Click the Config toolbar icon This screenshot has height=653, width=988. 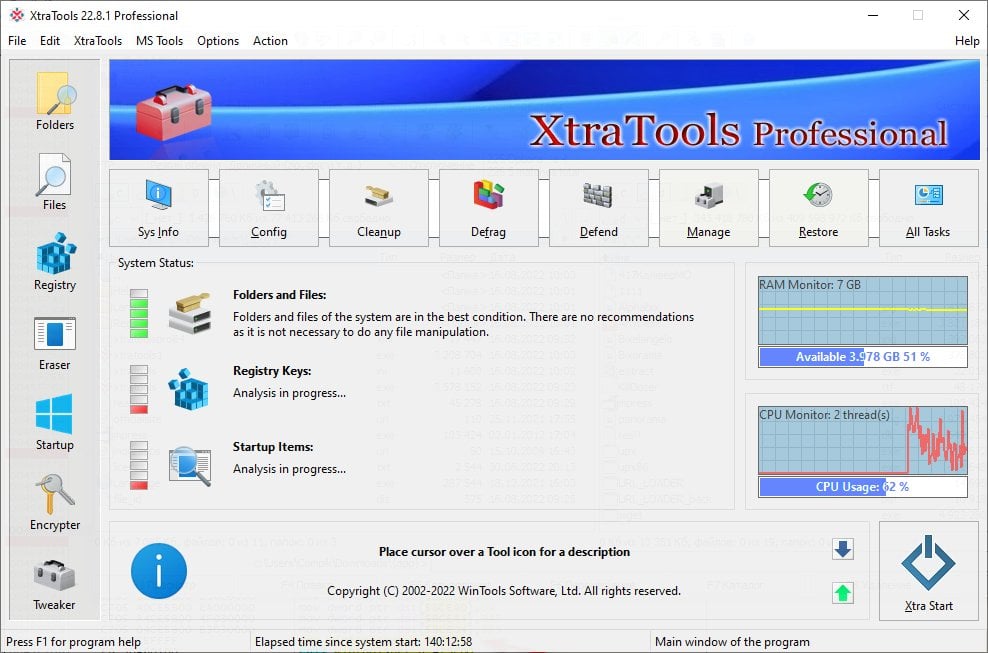(x=268, y=207)
